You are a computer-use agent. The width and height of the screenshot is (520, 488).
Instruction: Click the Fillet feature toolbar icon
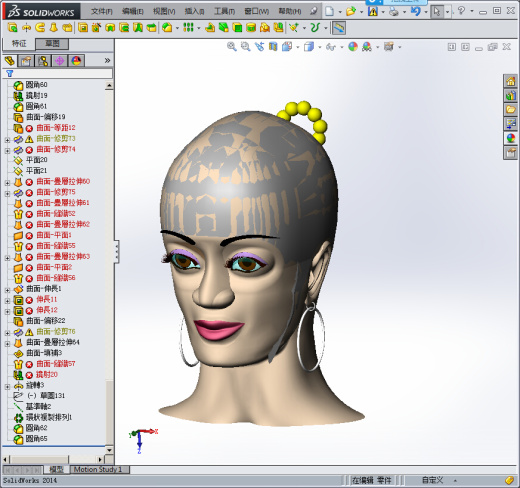click(167, 28)
